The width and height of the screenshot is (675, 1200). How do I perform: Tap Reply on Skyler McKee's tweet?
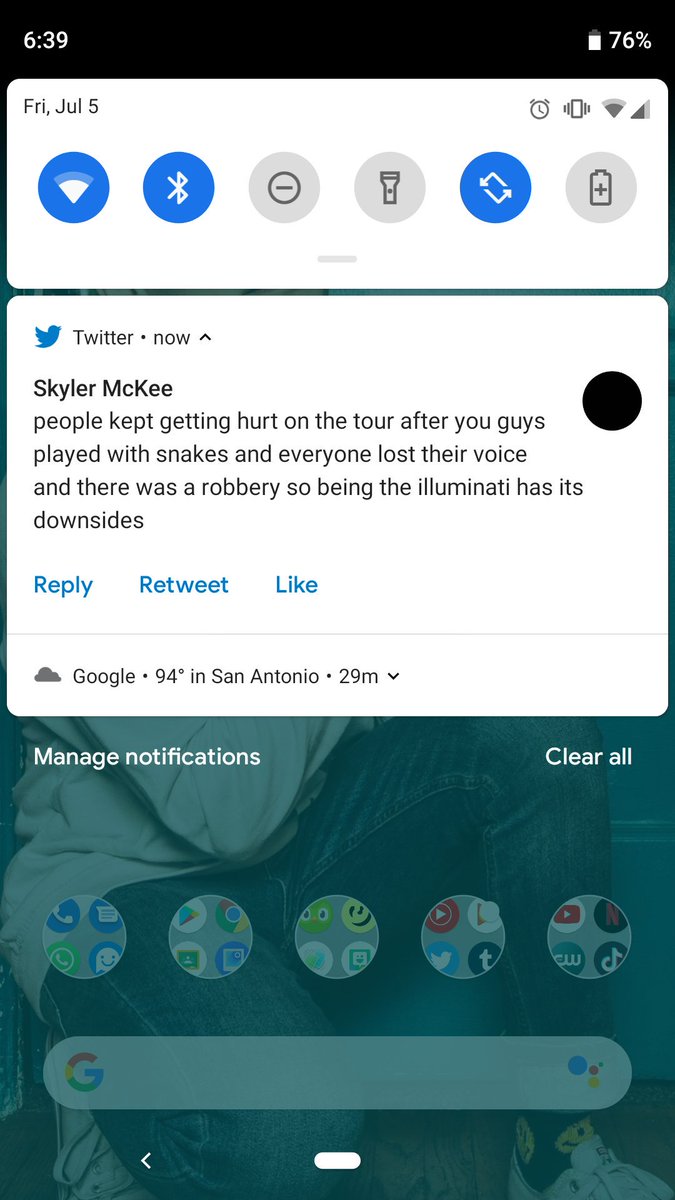(x=63, y=585)
